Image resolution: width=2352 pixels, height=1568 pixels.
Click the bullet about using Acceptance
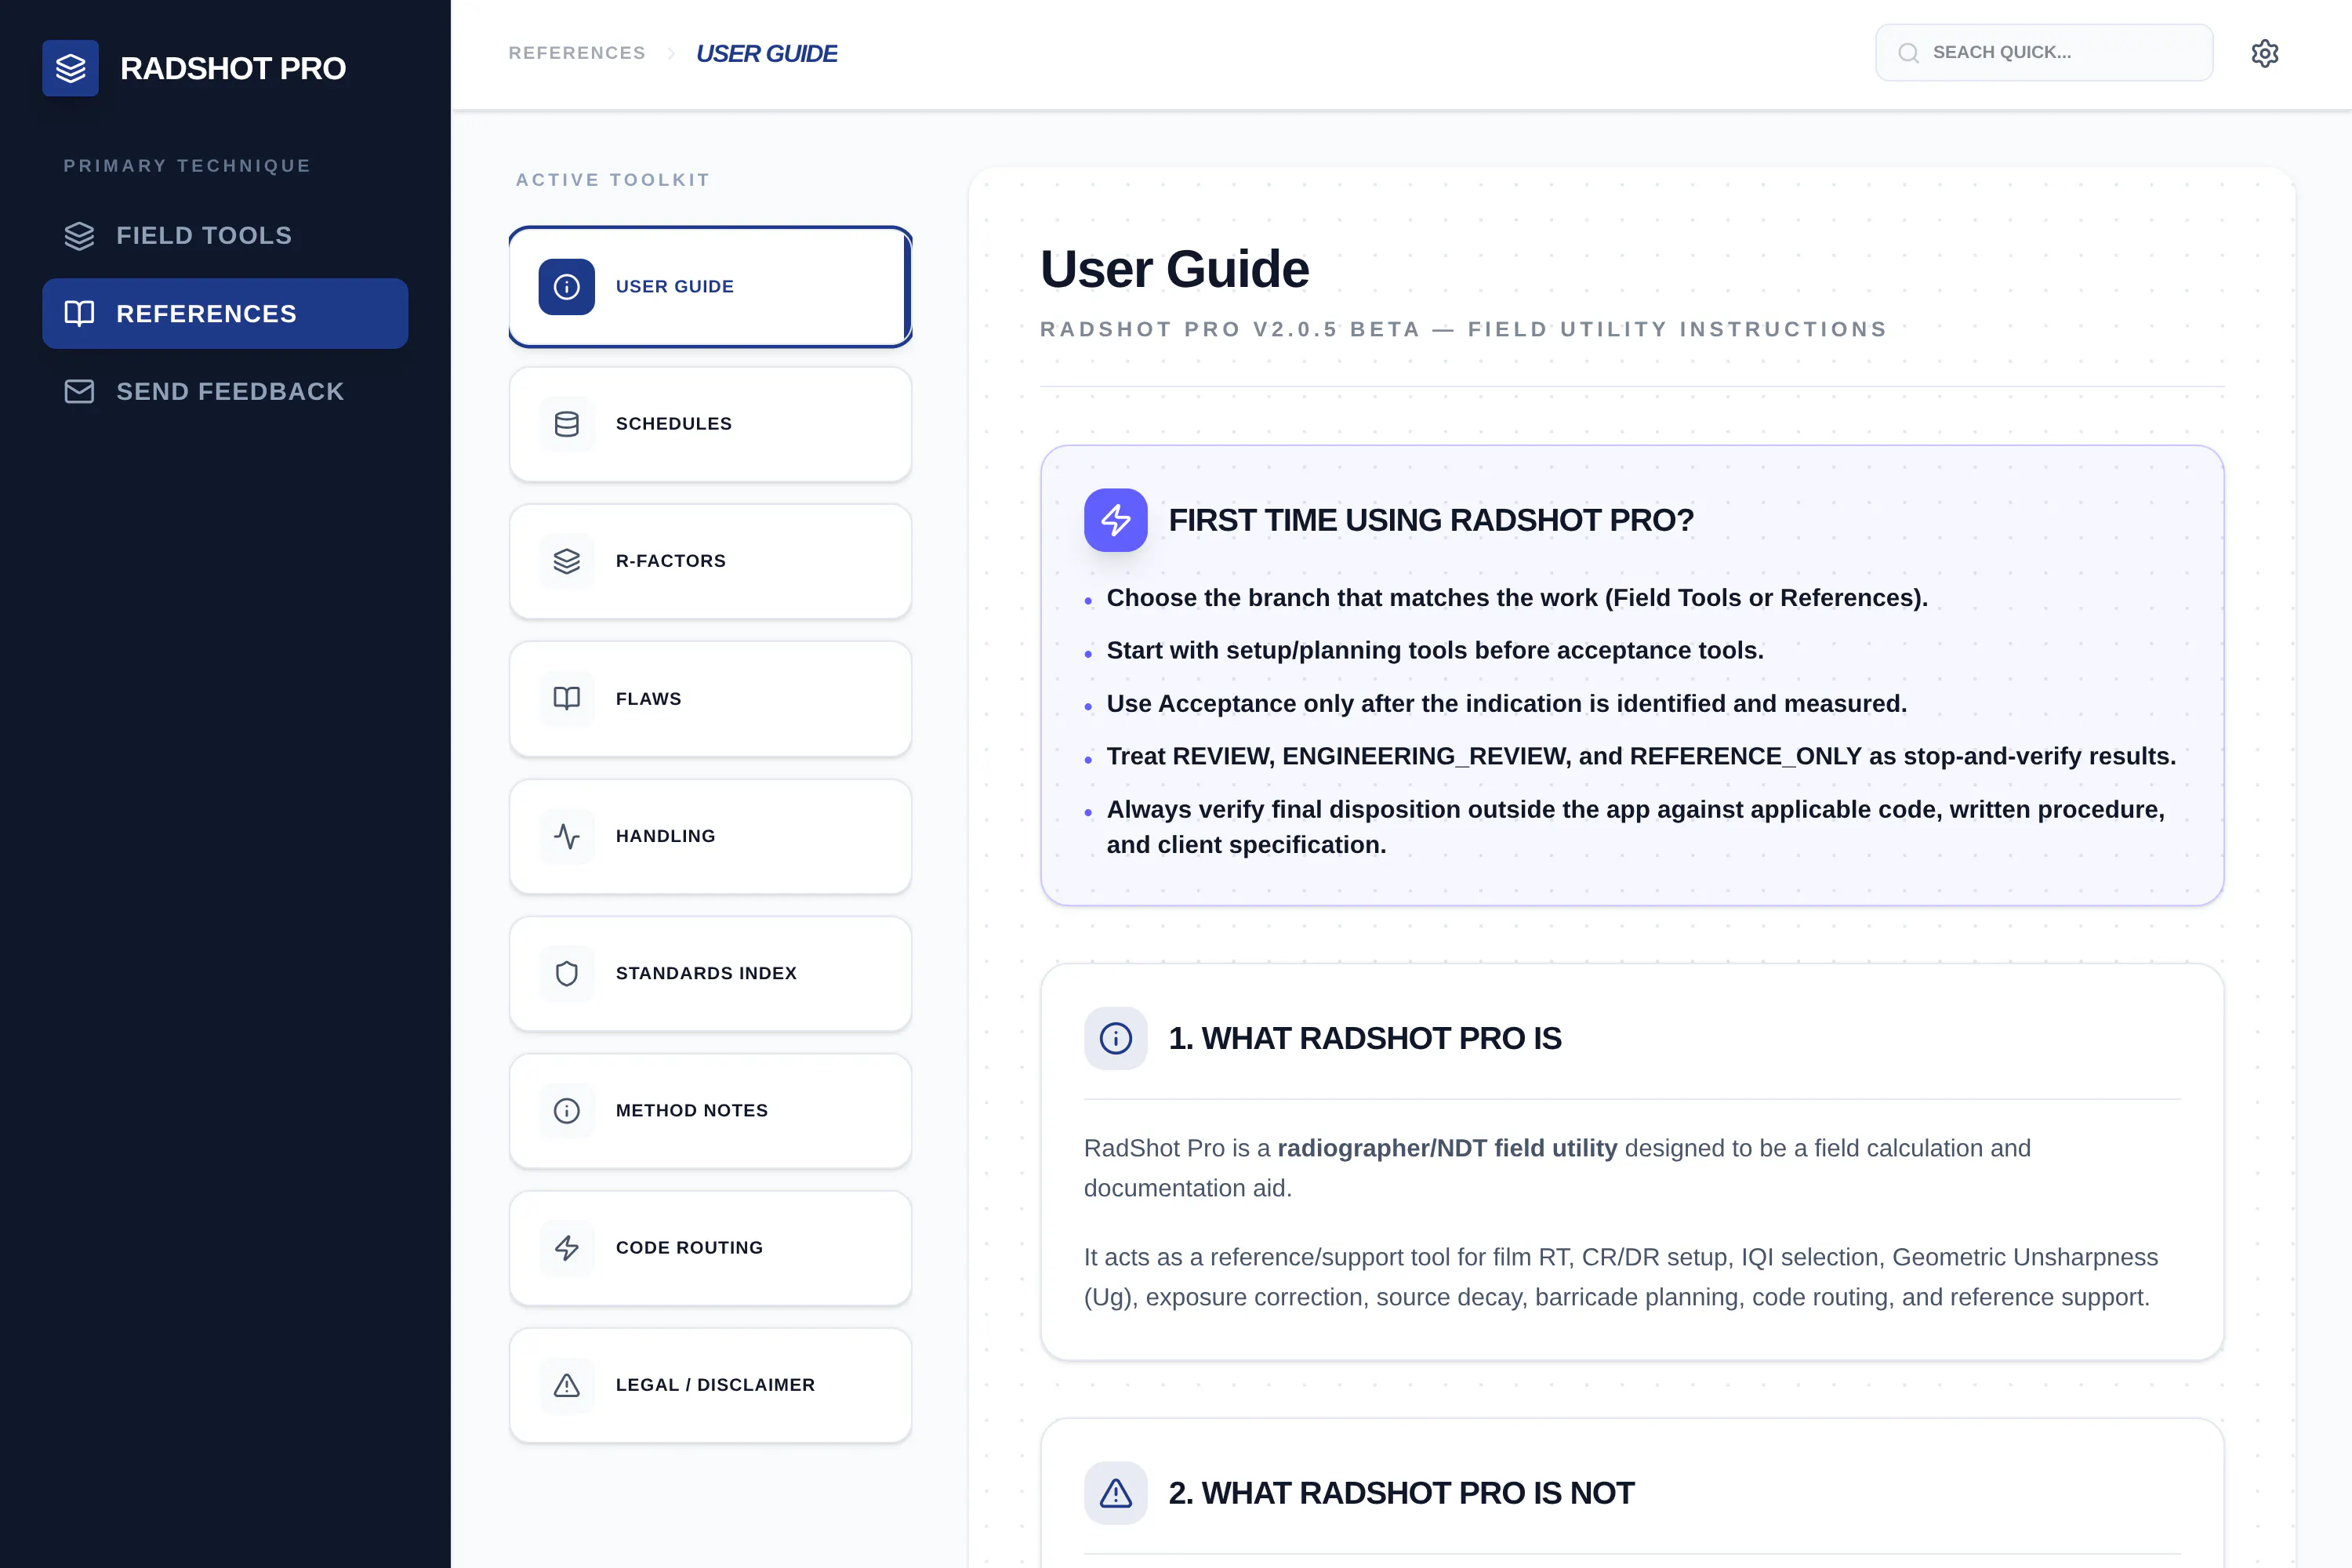pos(1507,704)
